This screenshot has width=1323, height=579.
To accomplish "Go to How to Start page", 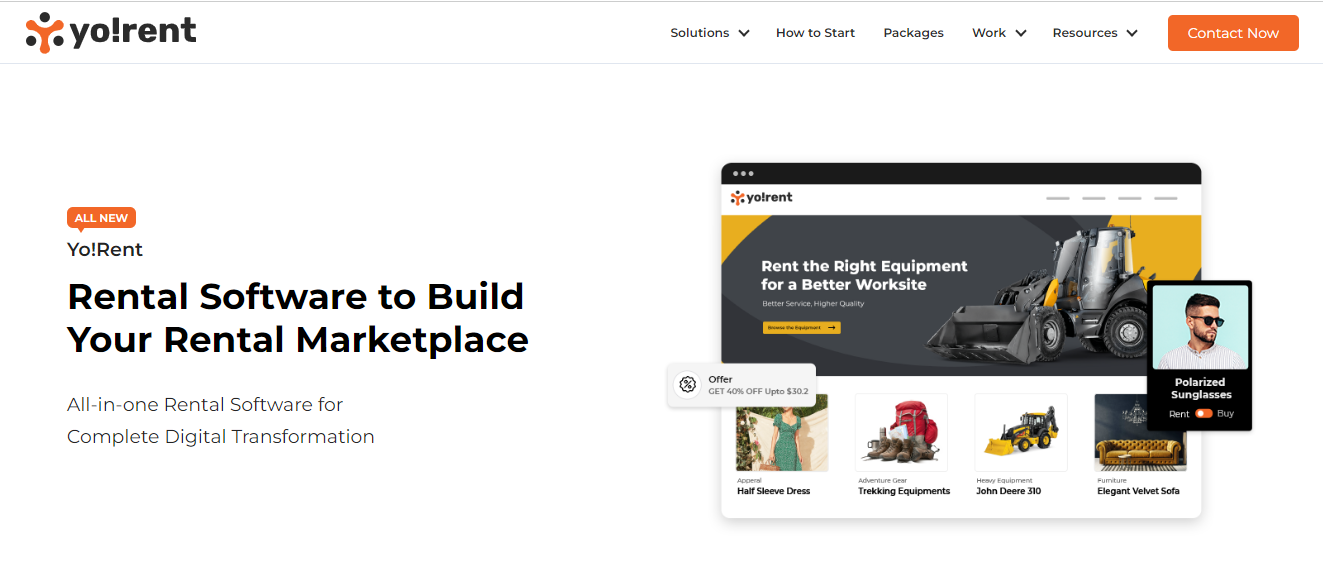I will pyautogui.click(x=815, y=33).
